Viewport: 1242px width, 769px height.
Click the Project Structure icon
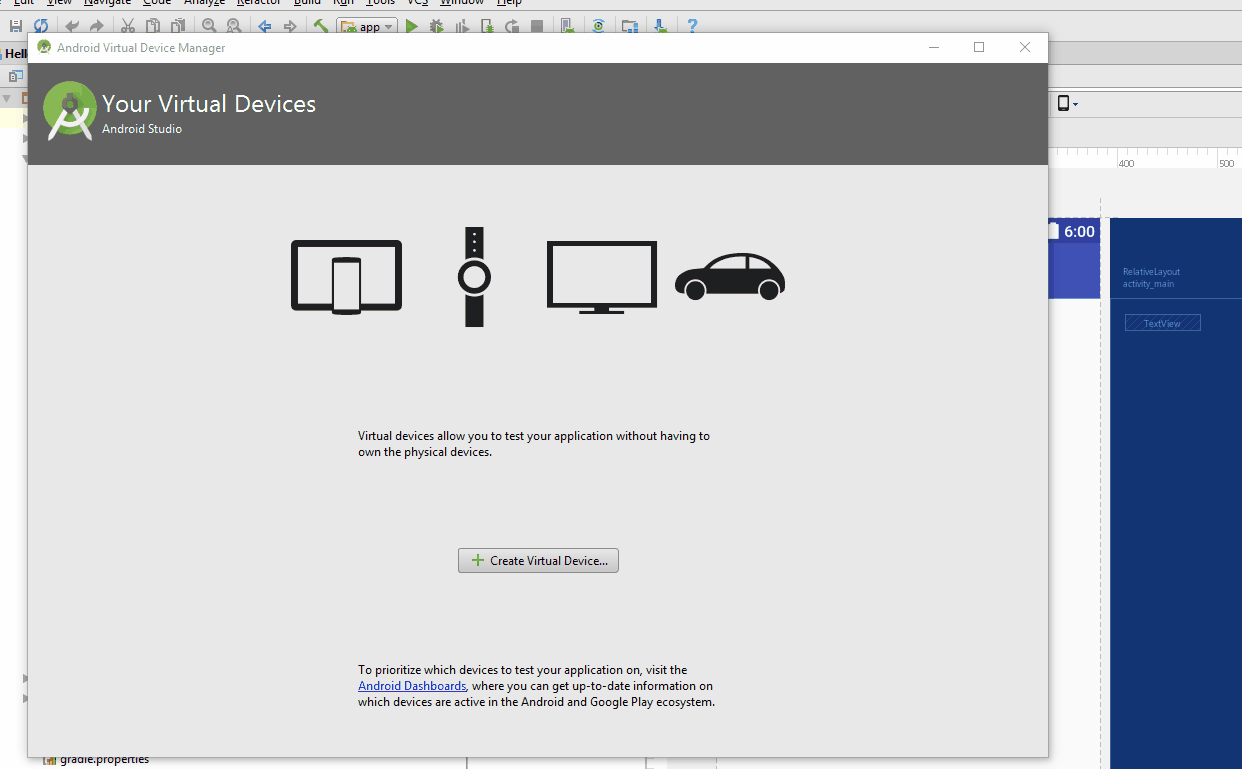coord(629,26)
